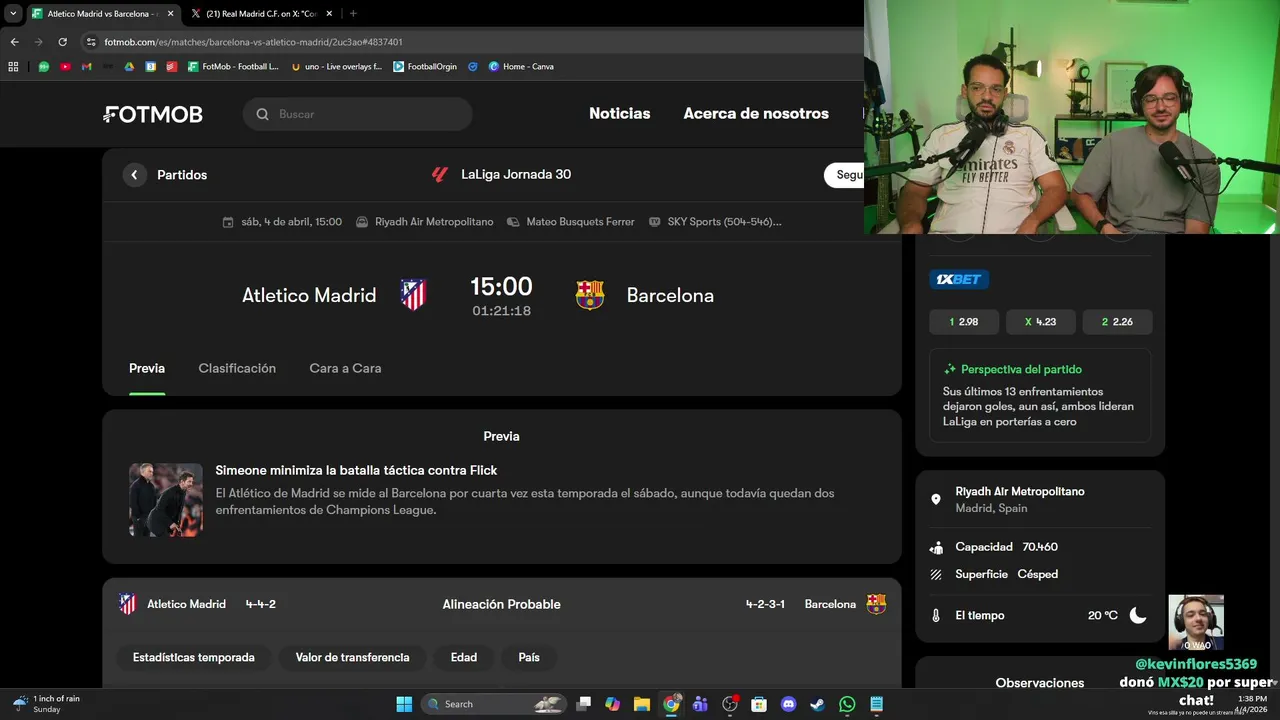Click the browser address bar URL
The height and width of the screenshot is (720, 1280).
point(254,42)
